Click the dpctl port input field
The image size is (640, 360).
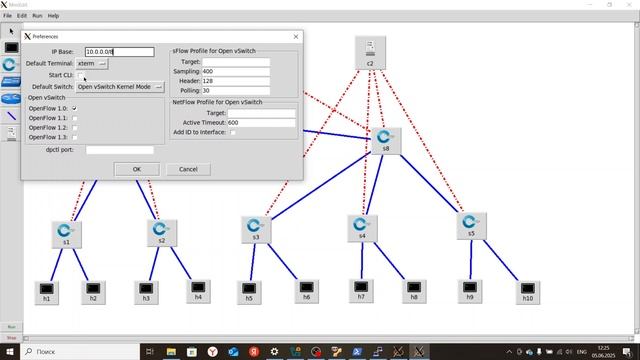120,150
